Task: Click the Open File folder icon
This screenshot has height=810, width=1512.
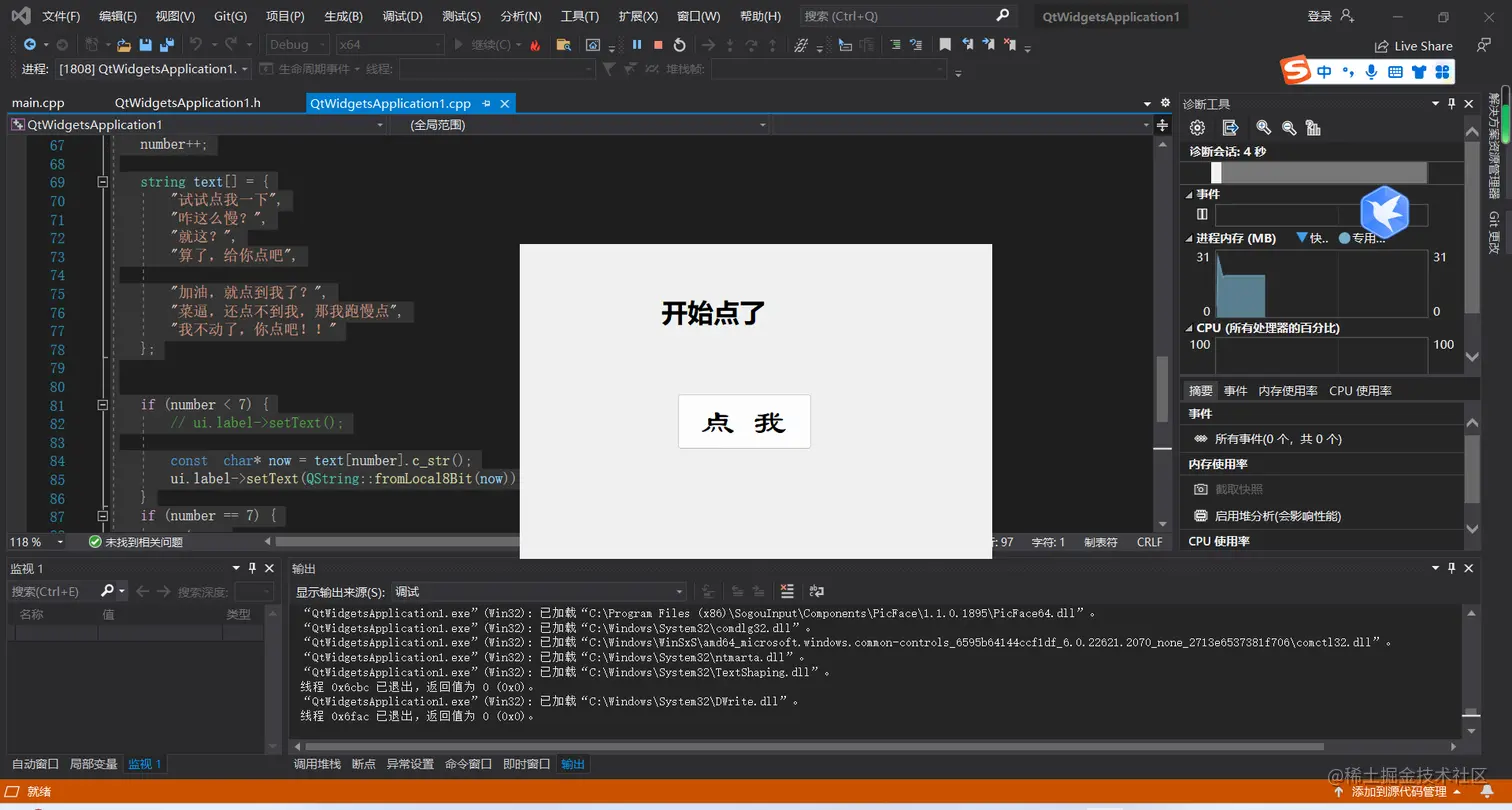Action: click(x=124, y=45)
